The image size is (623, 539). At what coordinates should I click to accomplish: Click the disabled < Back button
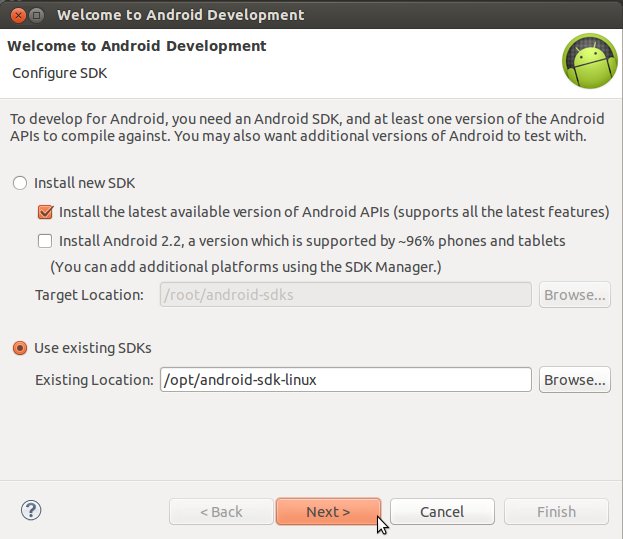(221, 512)
